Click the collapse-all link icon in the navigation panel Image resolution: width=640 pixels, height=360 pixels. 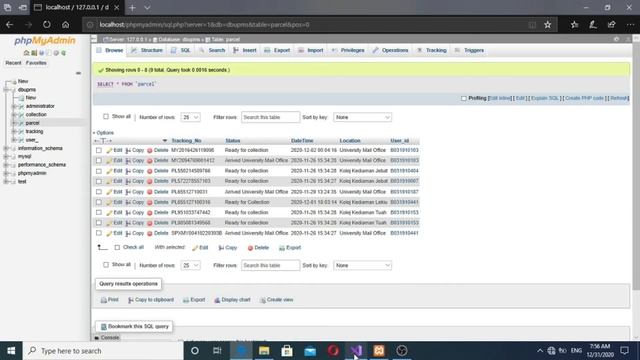click(78, 73)
